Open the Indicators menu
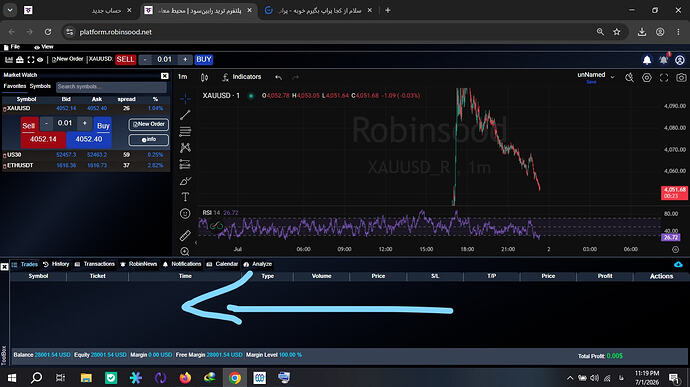The height and width of the screenshot is (387, 690). pyautogui.click(x=242, y=77)
